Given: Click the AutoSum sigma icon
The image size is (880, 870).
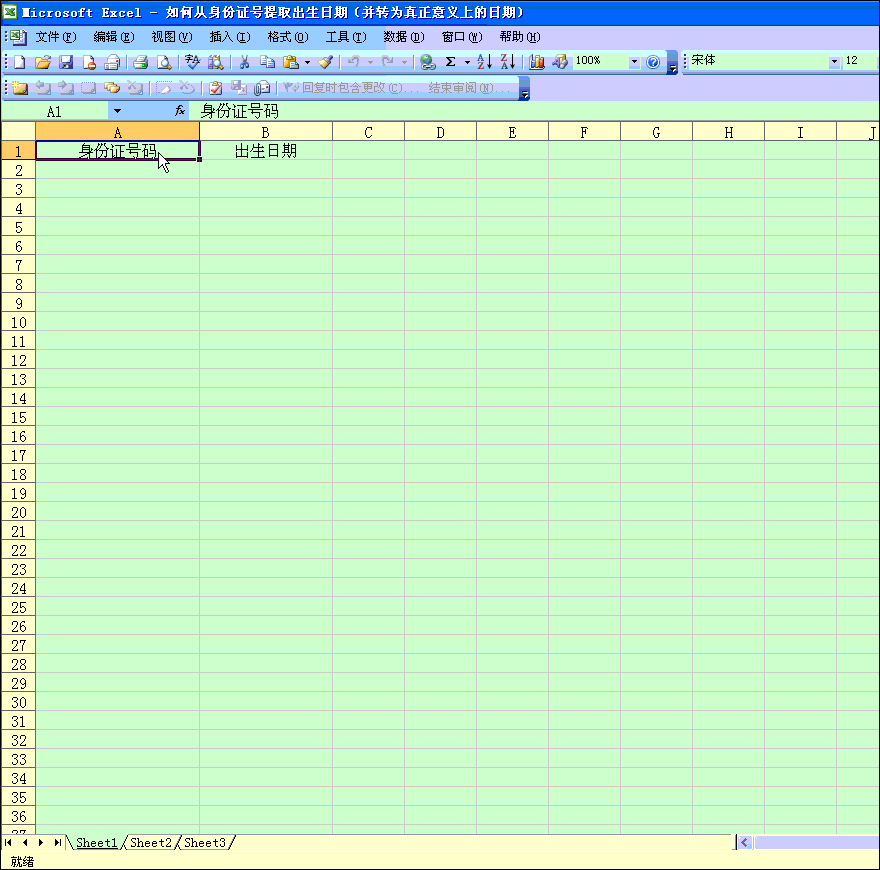Looking at the screenshot, I should 450,62.
